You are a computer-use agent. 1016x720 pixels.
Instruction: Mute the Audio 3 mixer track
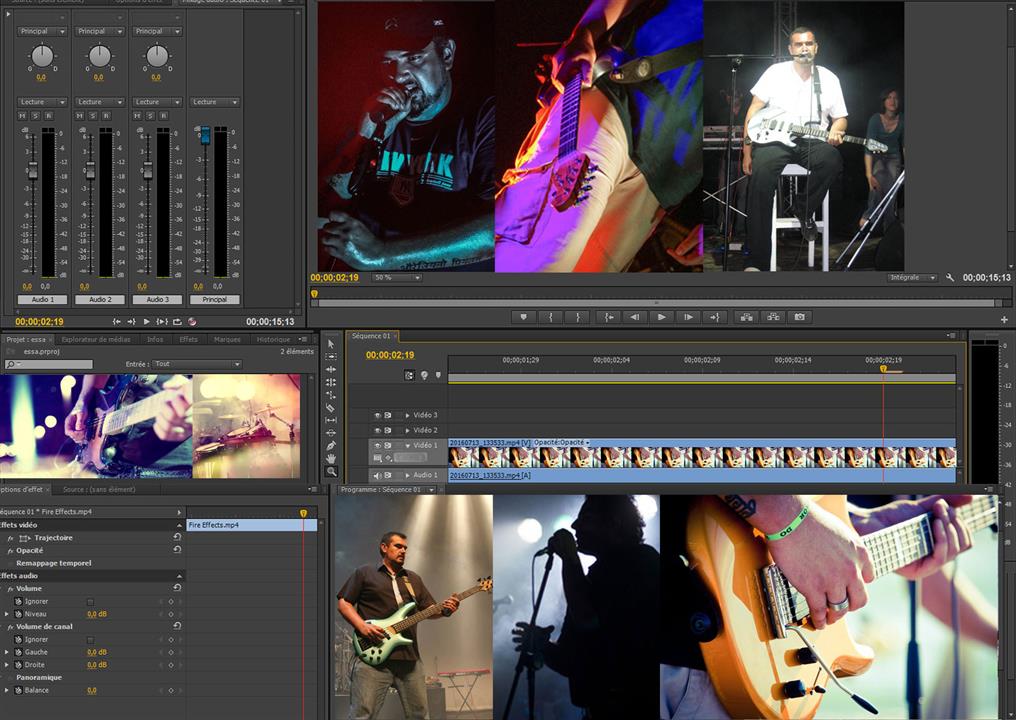pos(137,115)
